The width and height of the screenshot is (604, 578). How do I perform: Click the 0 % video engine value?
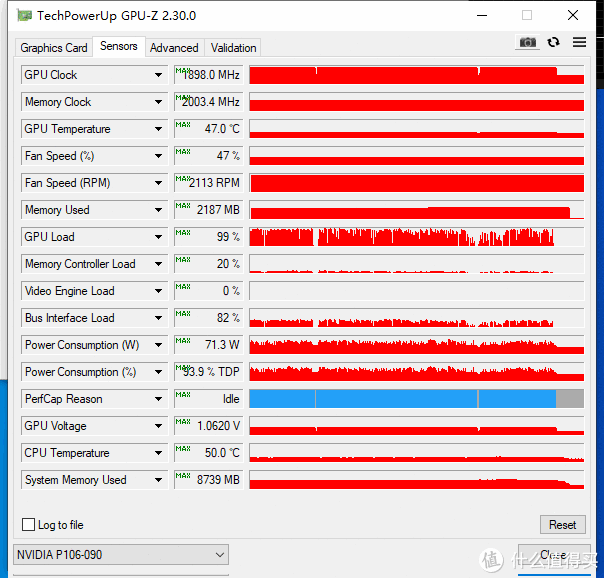click(x=208, y=291)
